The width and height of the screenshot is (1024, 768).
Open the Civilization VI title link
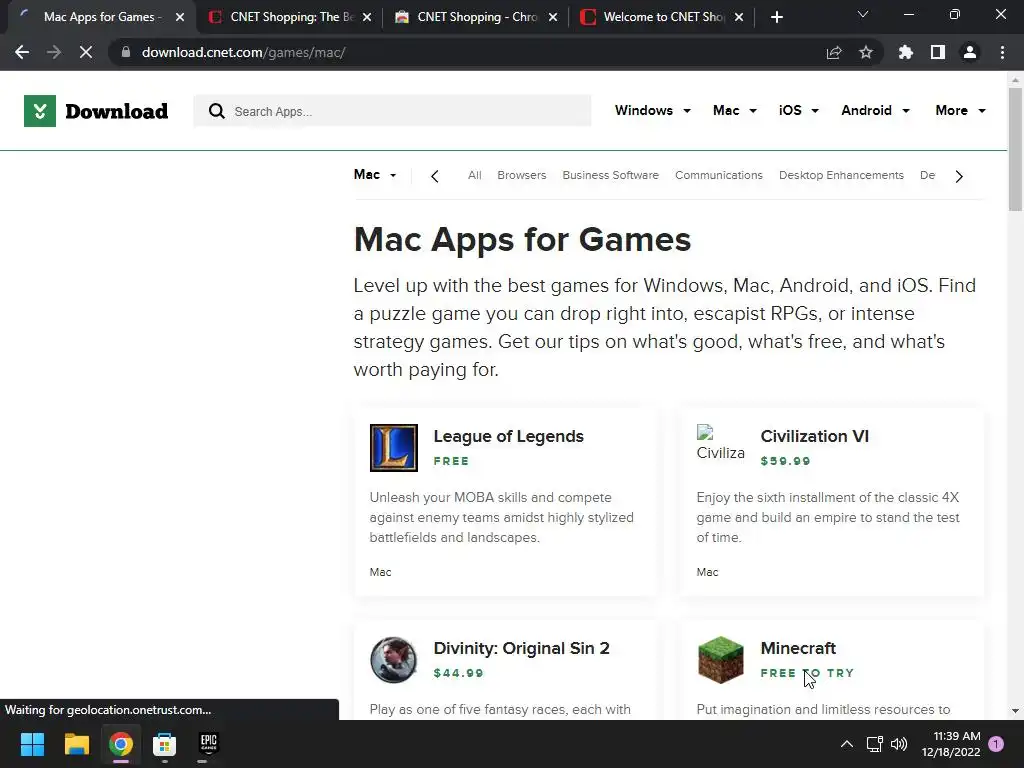pyautogui.click(x=814, y=436)
